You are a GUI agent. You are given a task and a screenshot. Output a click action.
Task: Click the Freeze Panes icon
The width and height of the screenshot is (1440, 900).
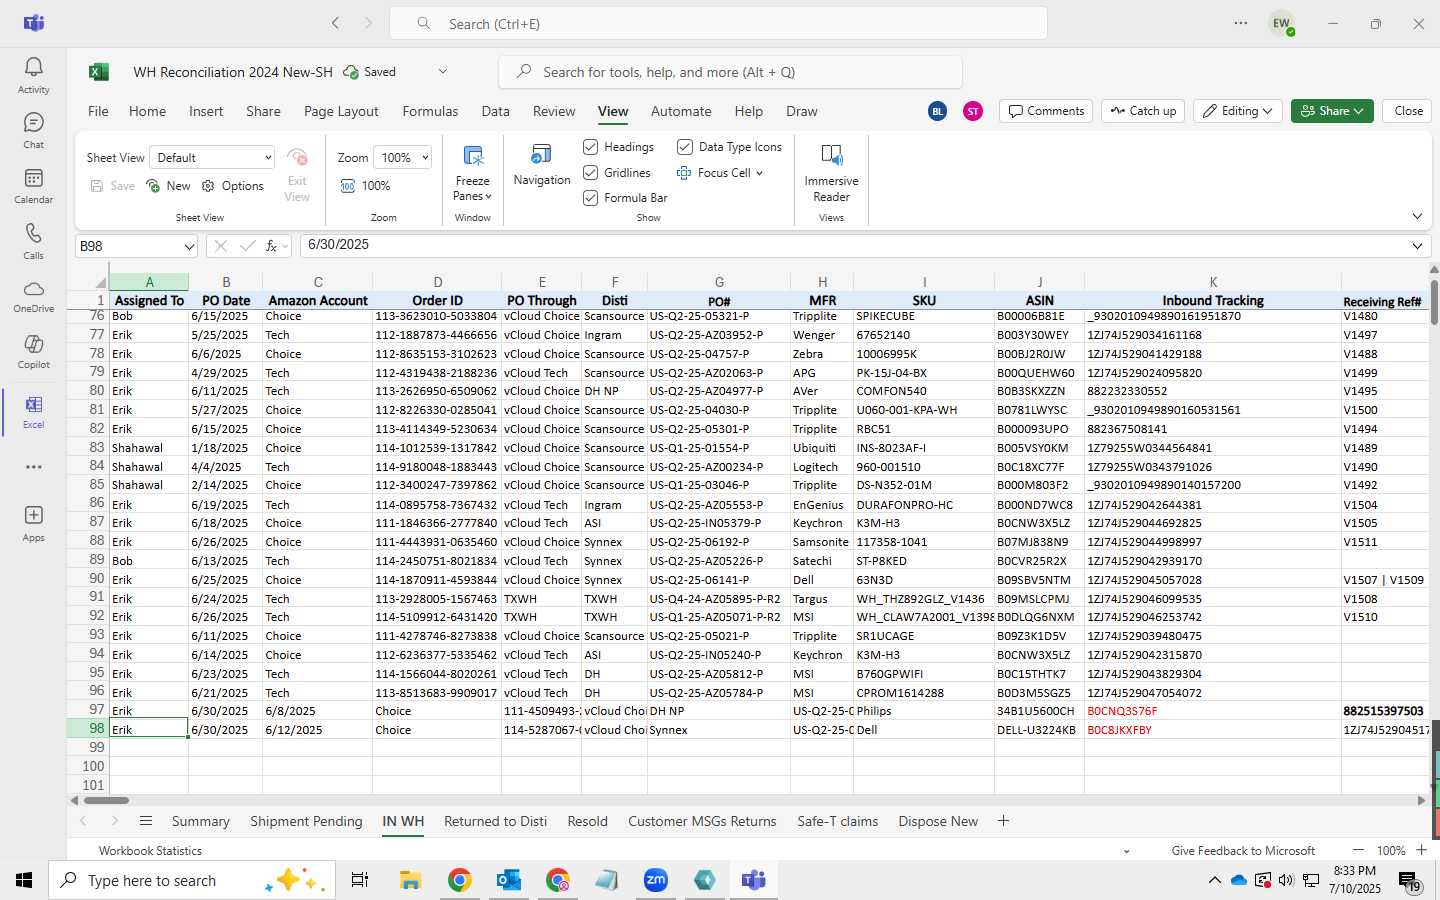[473, 156]
